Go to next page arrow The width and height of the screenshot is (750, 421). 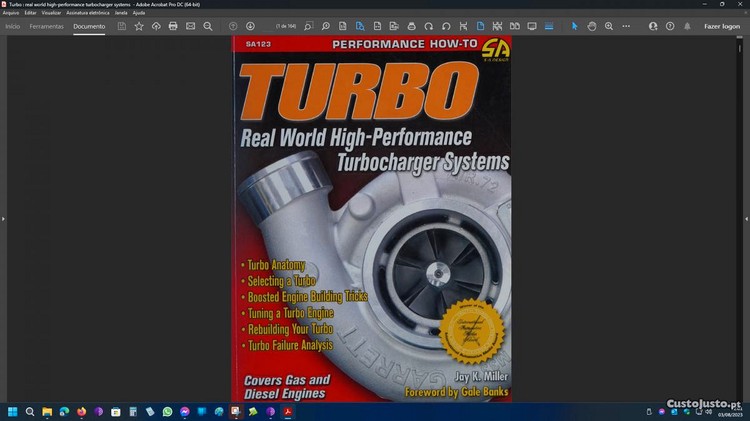pos(250,26)
